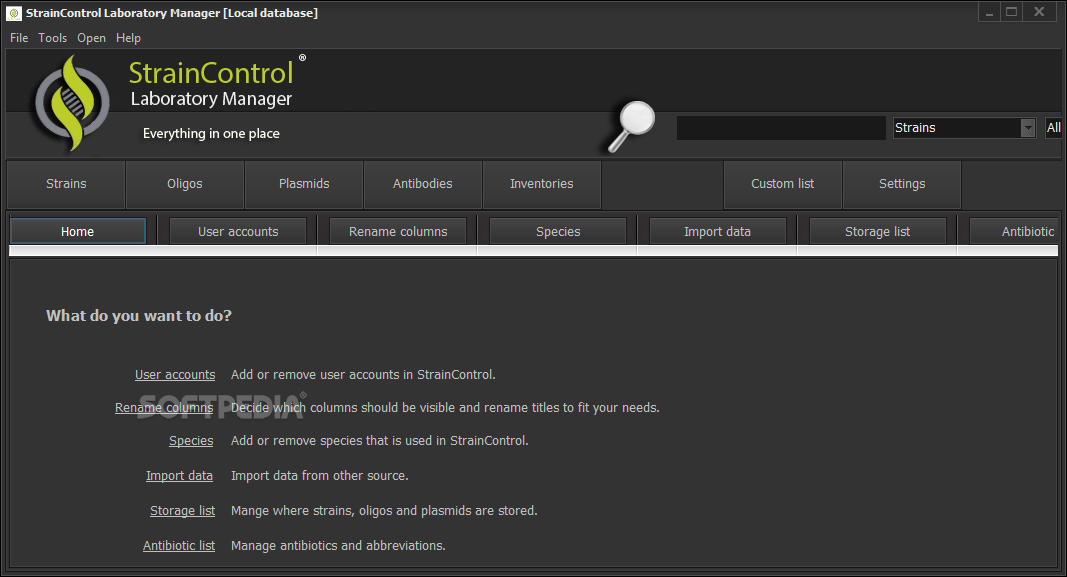Viewport: 1067px width, 577px height.
Task: Switch to the Oligos section
Action: (185, 184)
